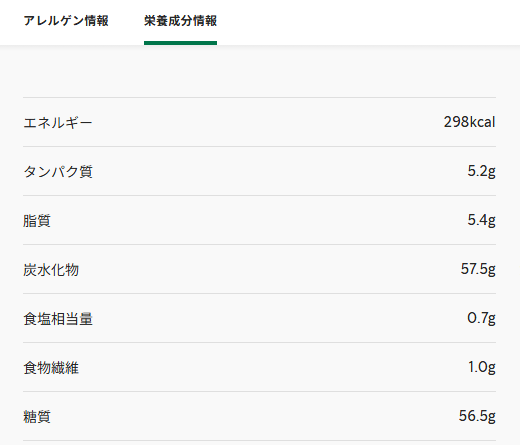Switch to the アレルゲン情報 tab

[x=66, y=21]
